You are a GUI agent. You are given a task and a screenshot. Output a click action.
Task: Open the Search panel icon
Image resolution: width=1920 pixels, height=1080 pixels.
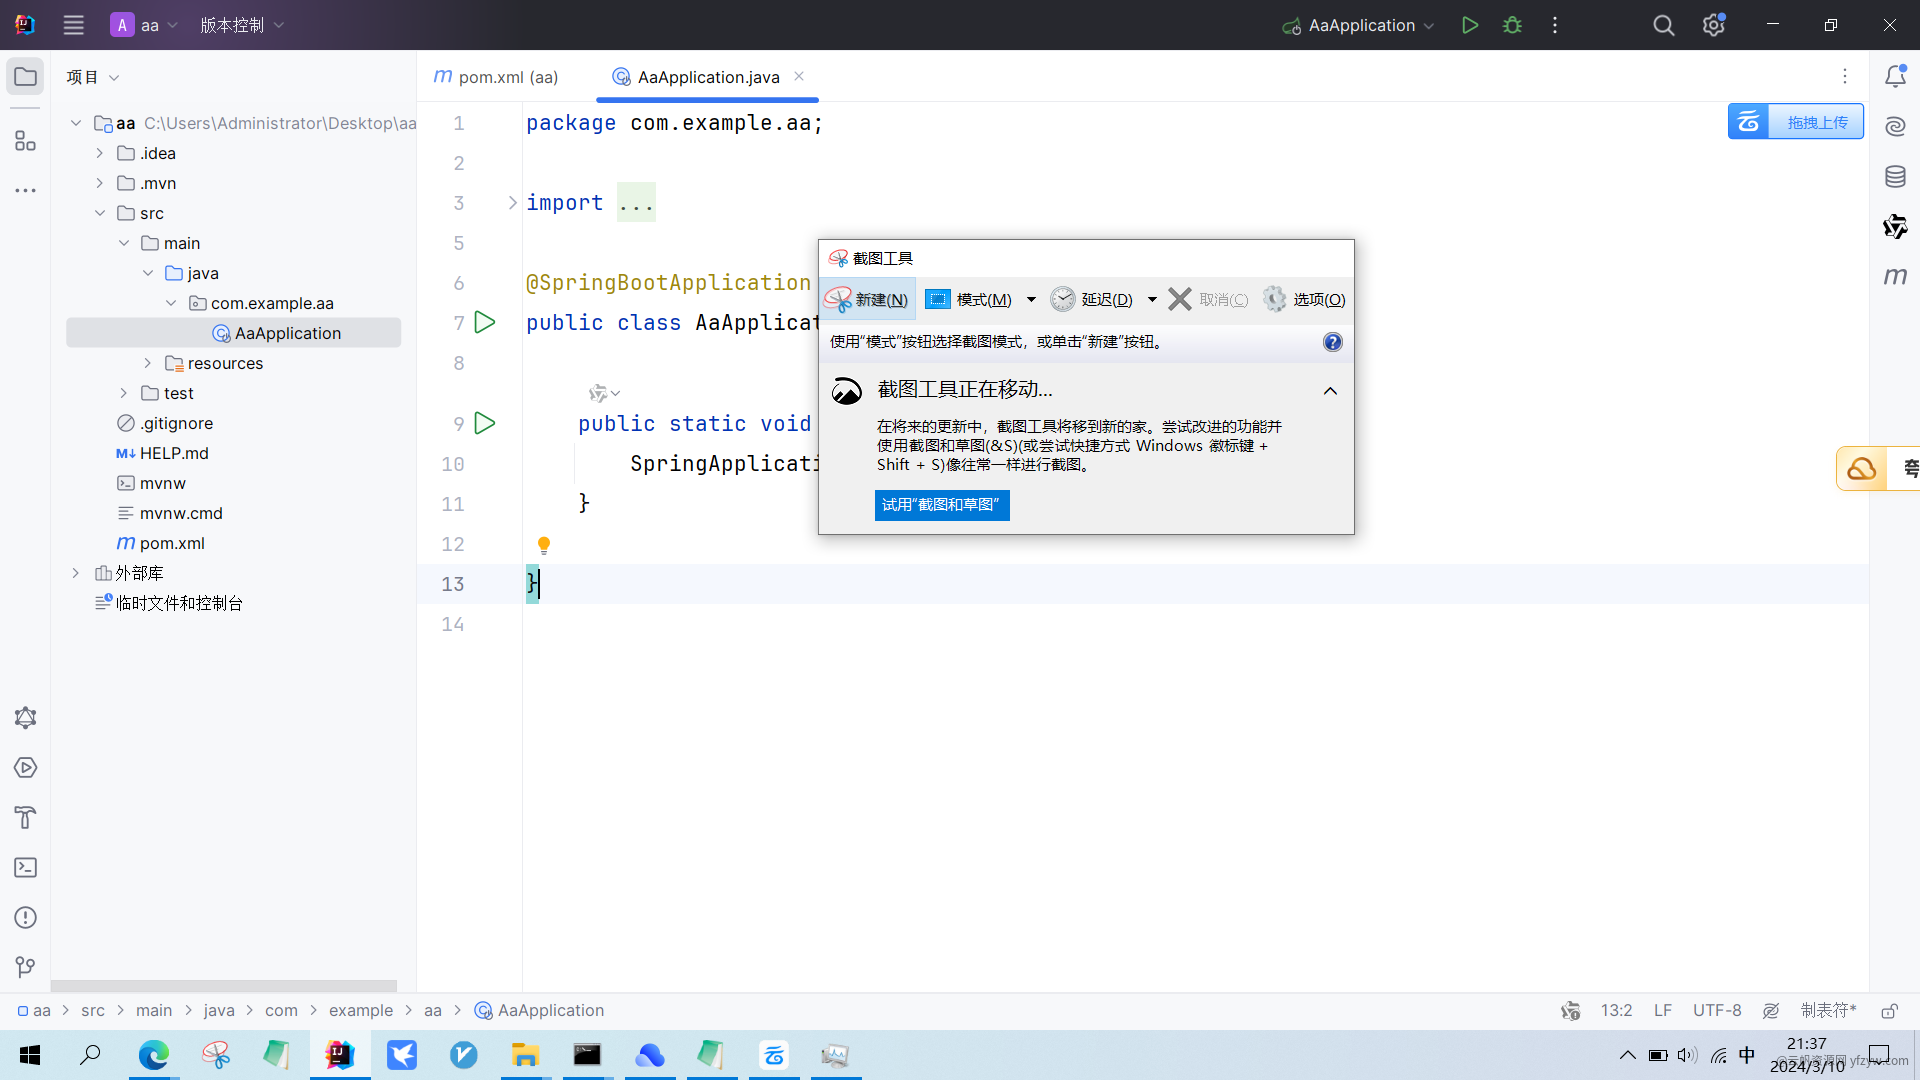pos(1663,25)
